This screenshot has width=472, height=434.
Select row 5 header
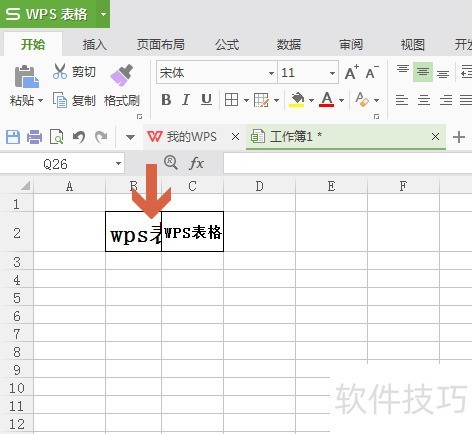coord(17,297)
